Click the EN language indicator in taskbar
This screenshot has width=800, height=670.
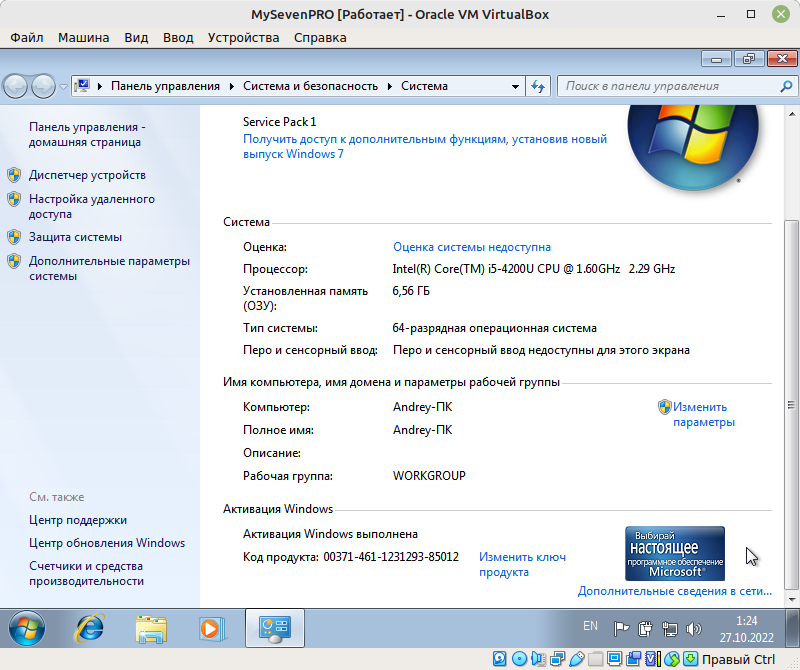[590, 626]
